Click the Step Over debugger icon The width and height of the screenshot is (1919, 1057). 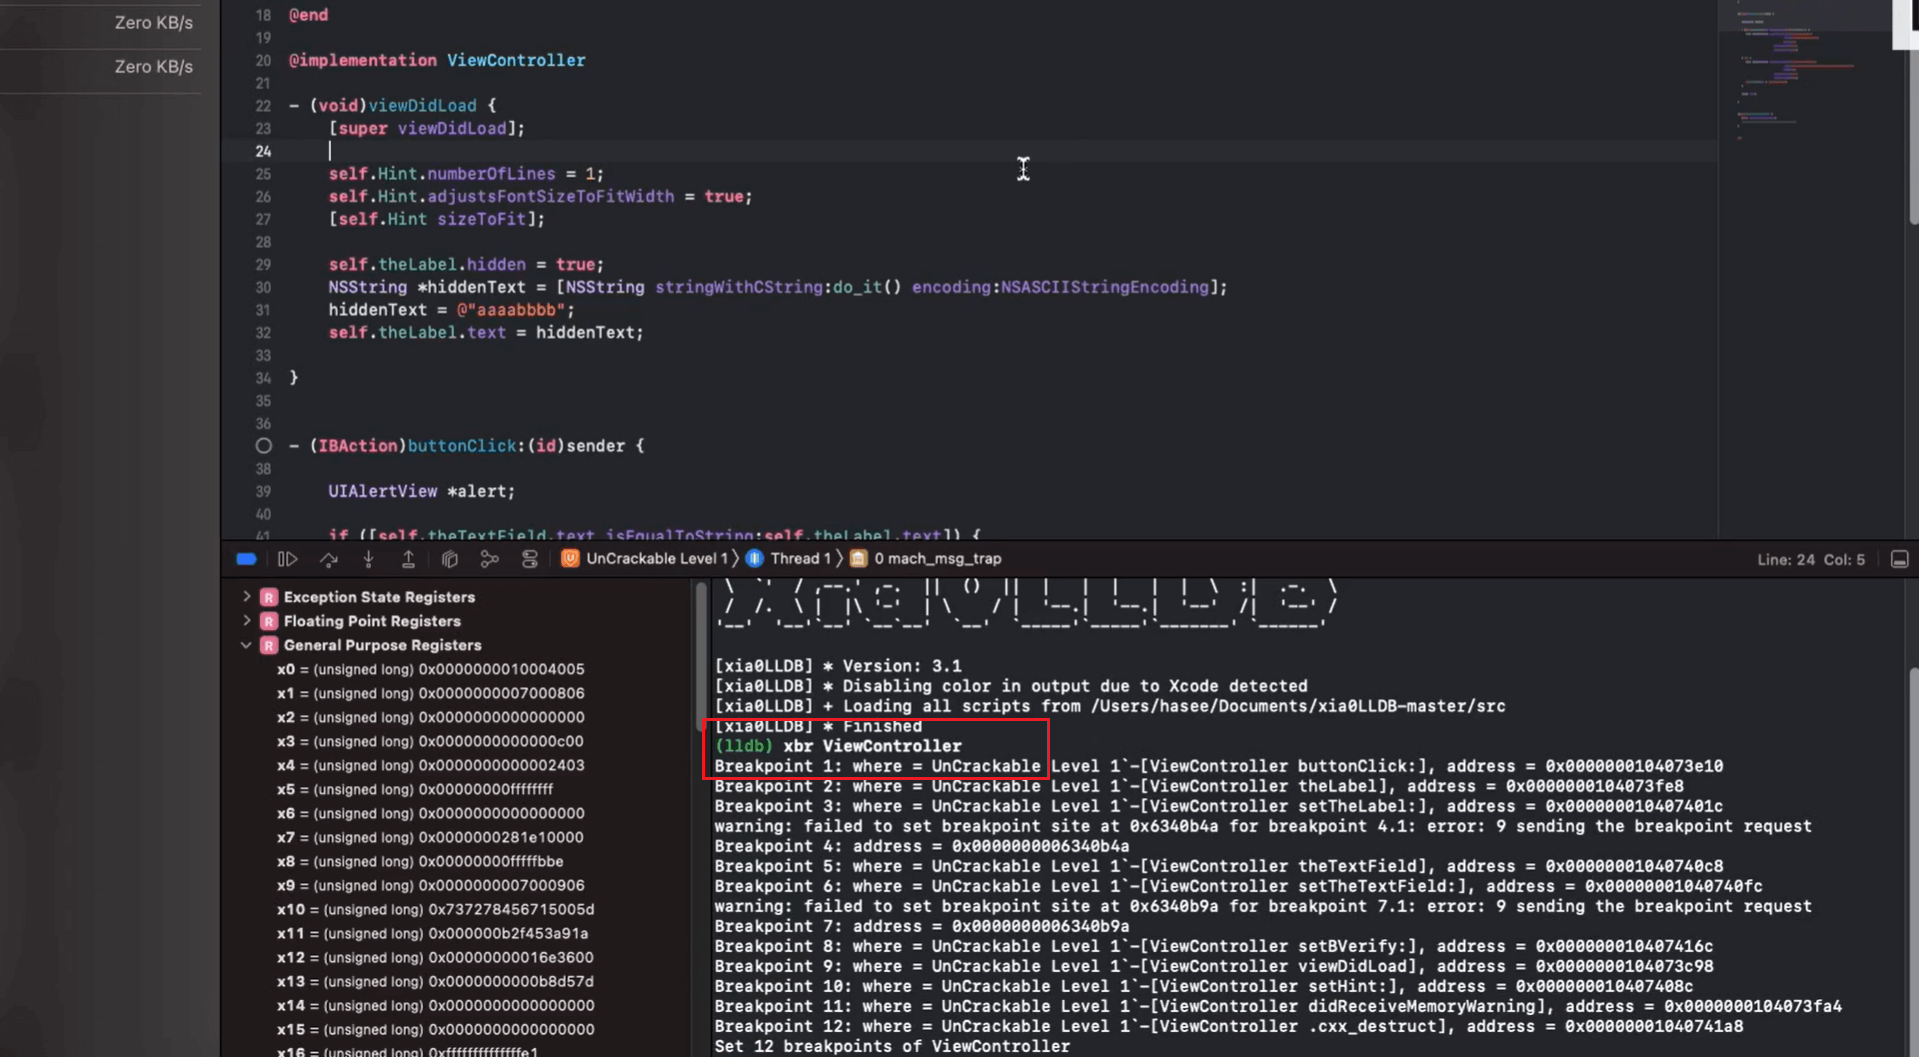point(329,559)
